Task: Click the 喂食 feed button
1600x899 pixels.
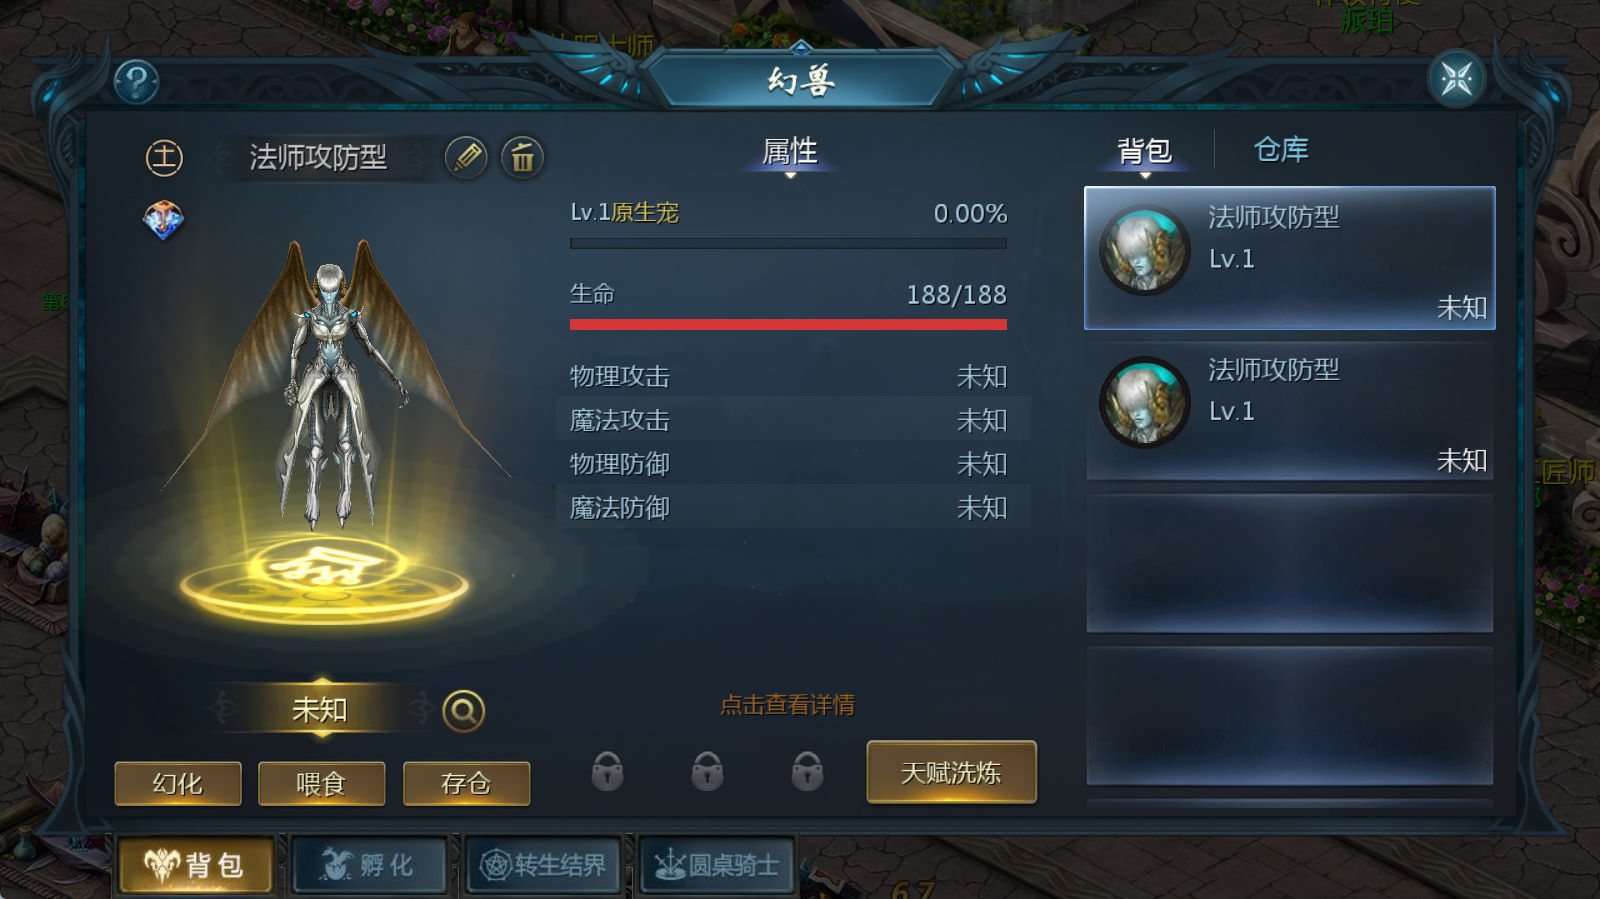Action: [321, 784]
